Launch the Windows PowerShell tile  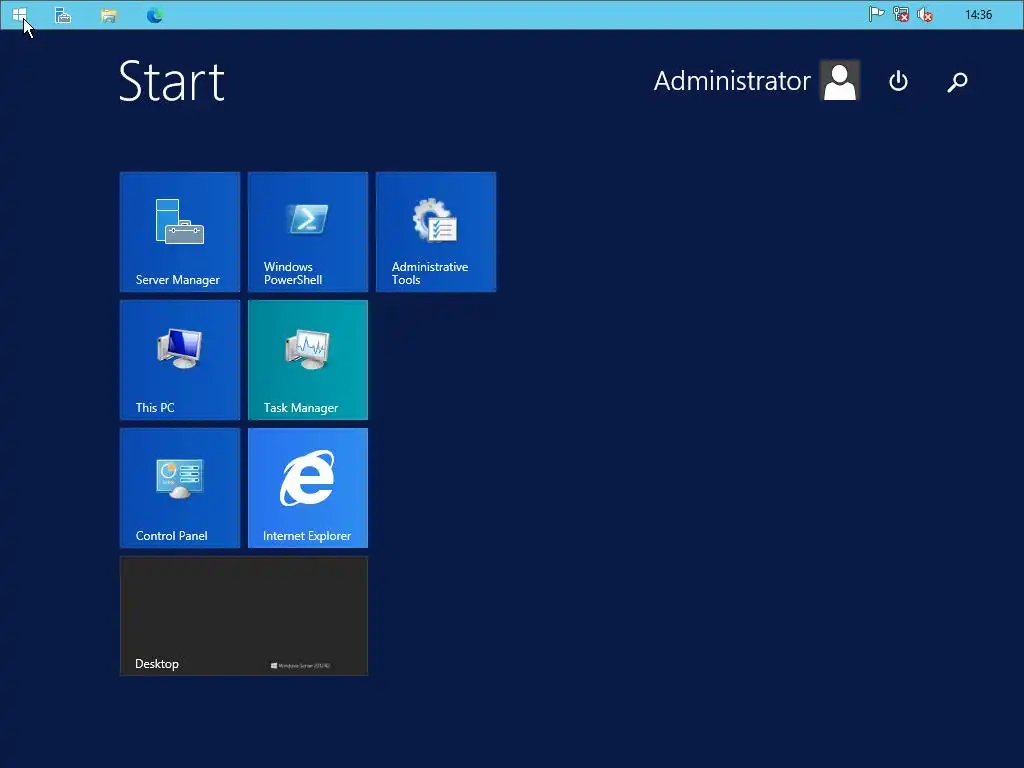(308, 232)
